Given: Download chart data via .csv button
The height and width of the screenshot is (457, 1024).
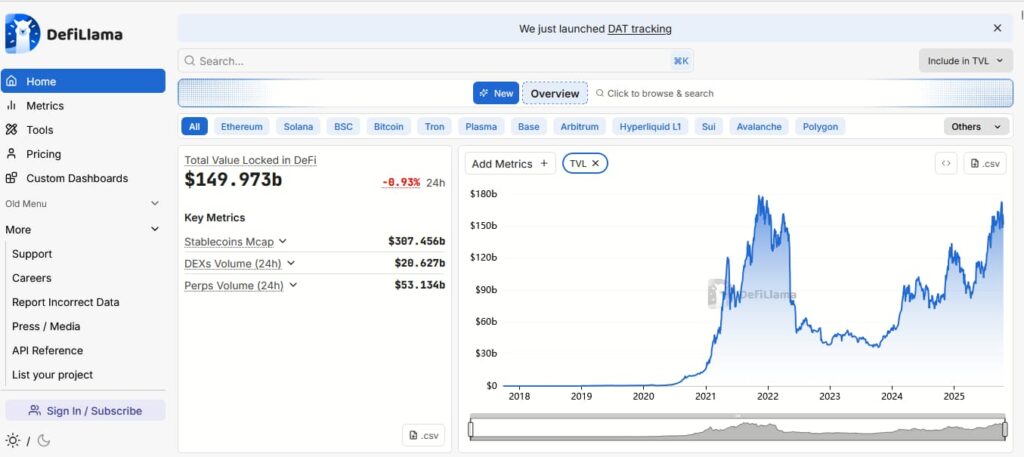Looking at the screenshot, I should 984,163.
